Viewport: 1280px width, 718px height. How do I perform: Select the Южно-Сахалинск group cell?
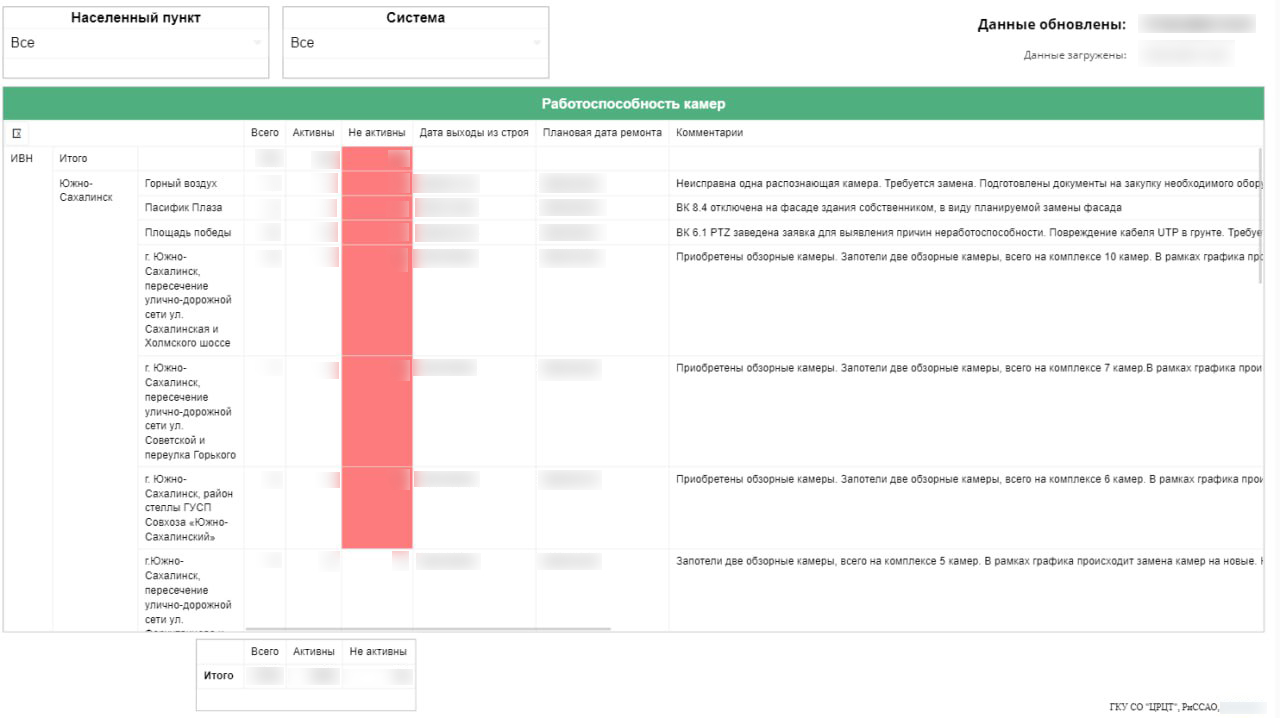pyautogui.click(x=86, y=190)
